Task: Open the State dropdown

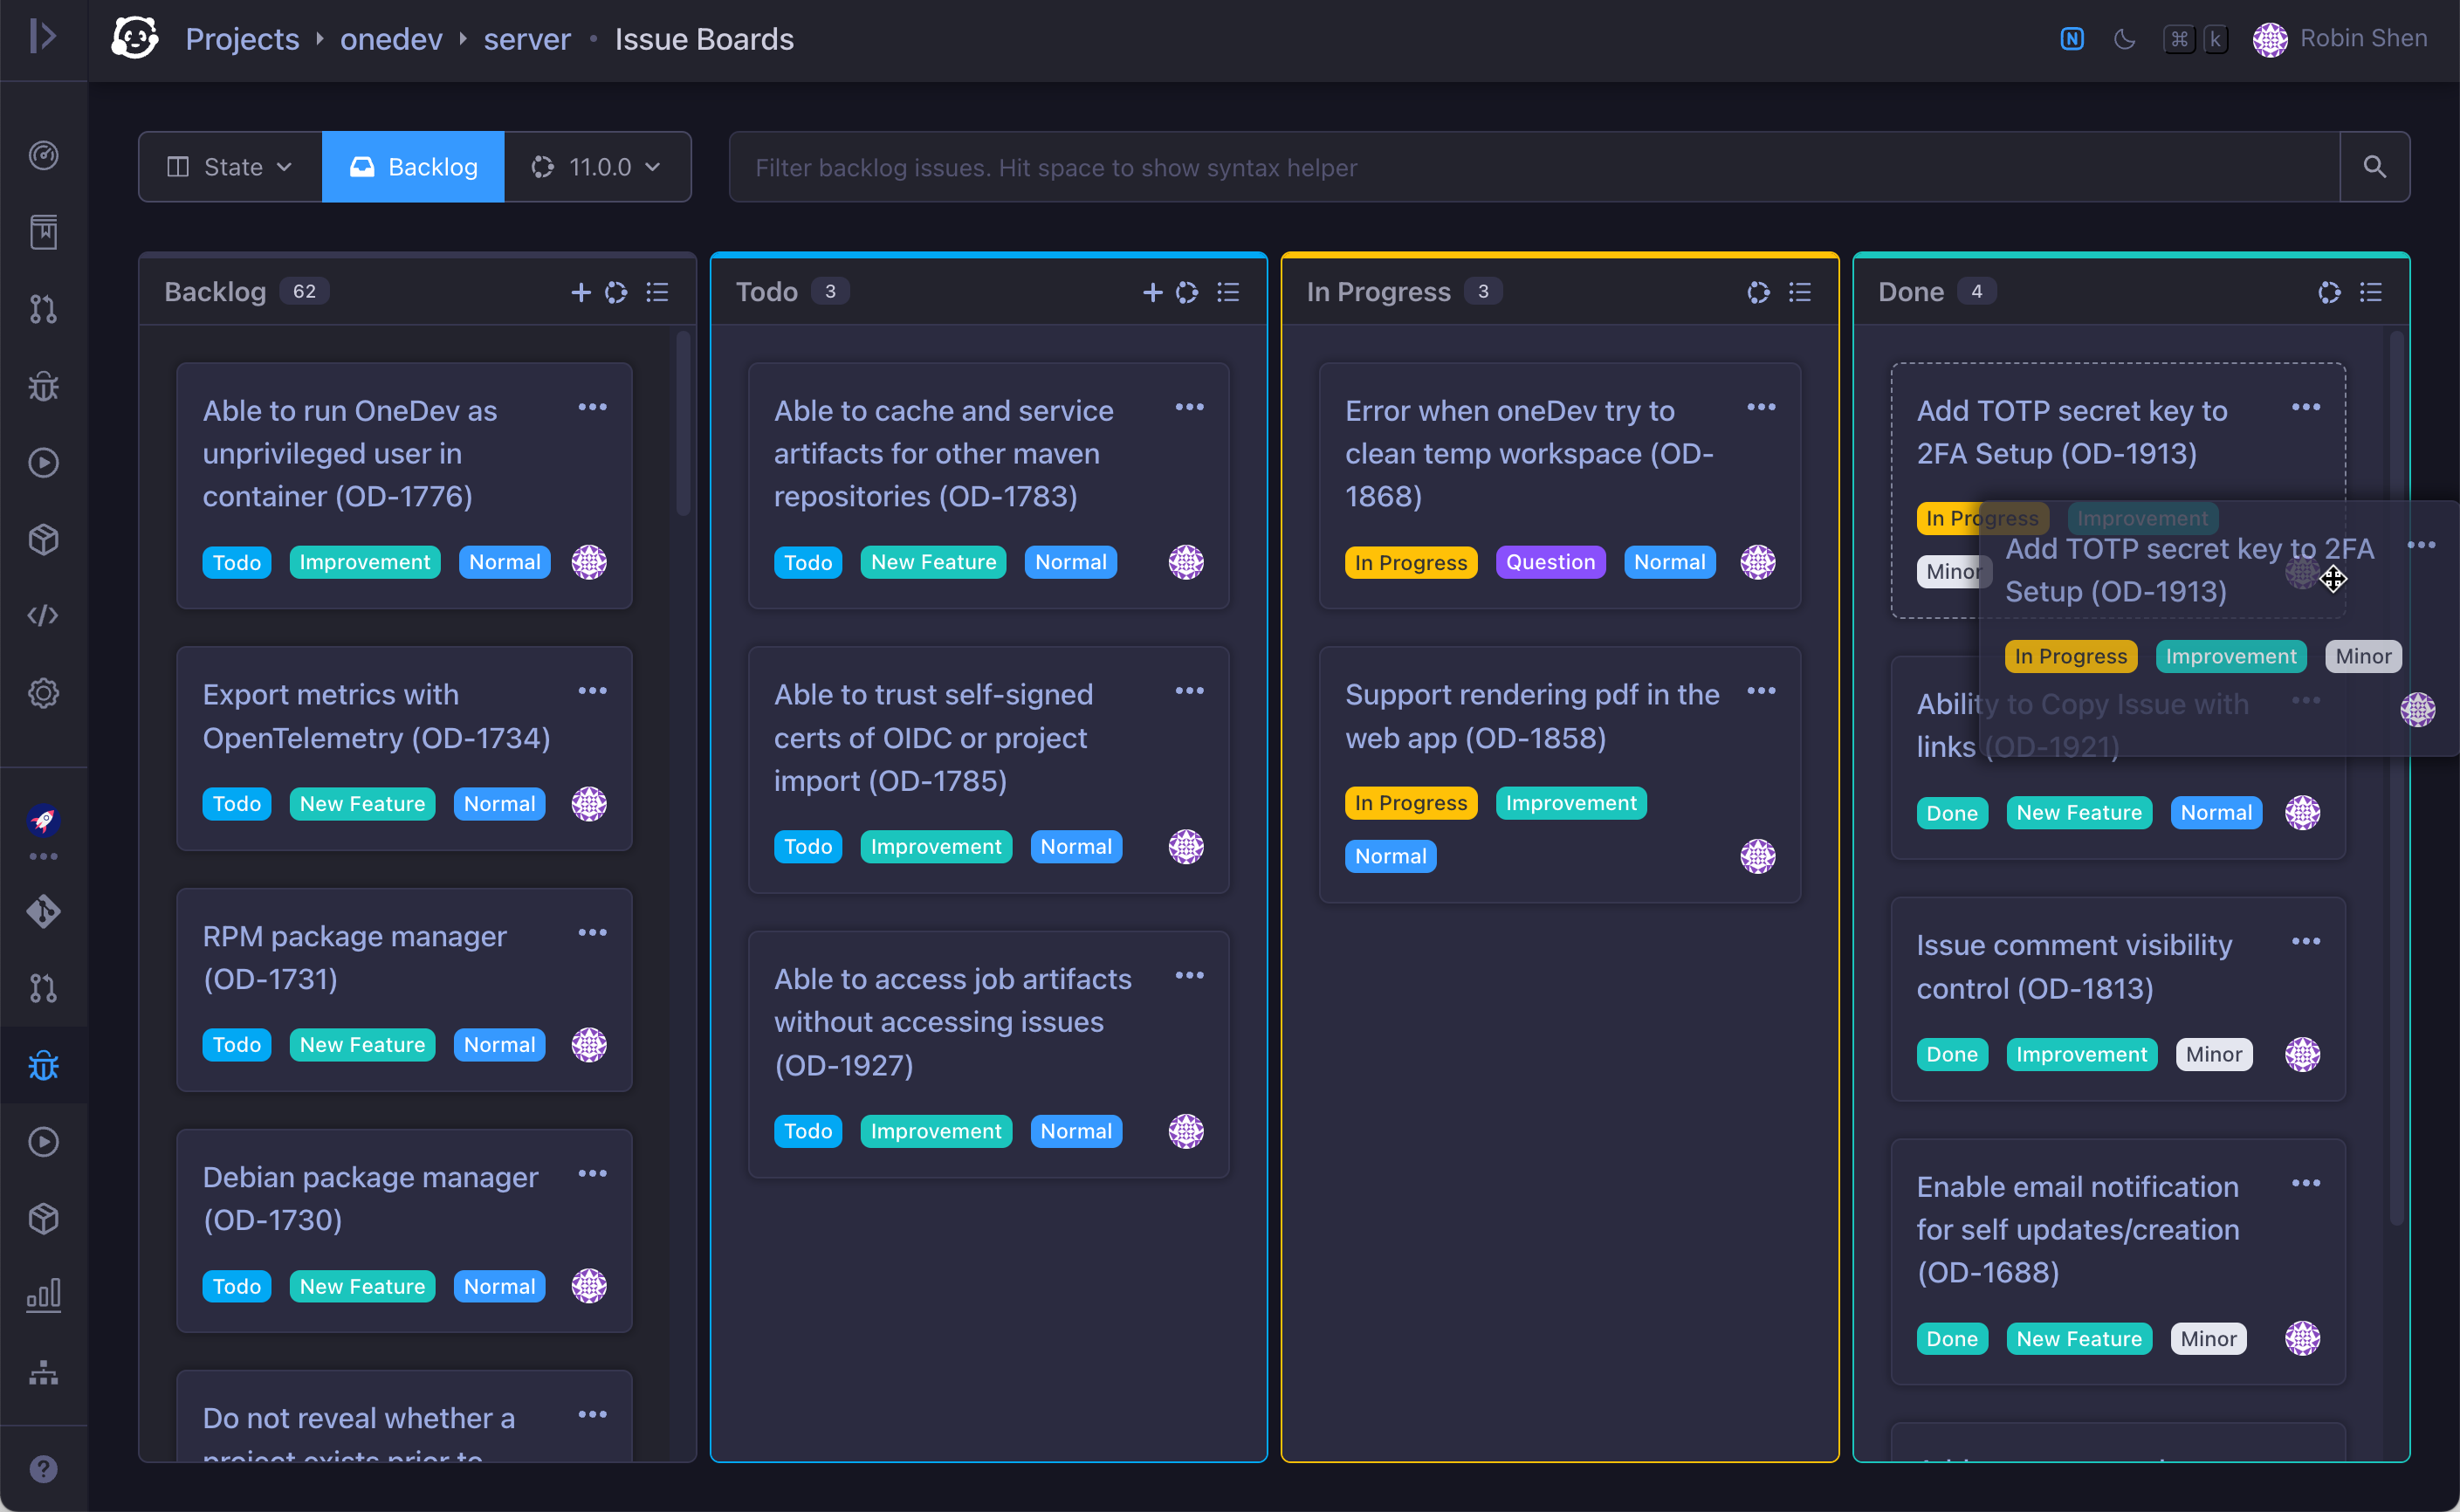Action: [x=228, y=166]
